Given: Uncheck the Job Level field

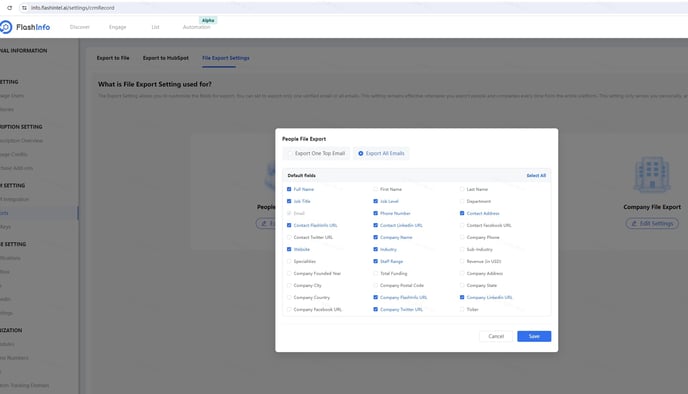Looking at the screenshot, I should (375, 201).
